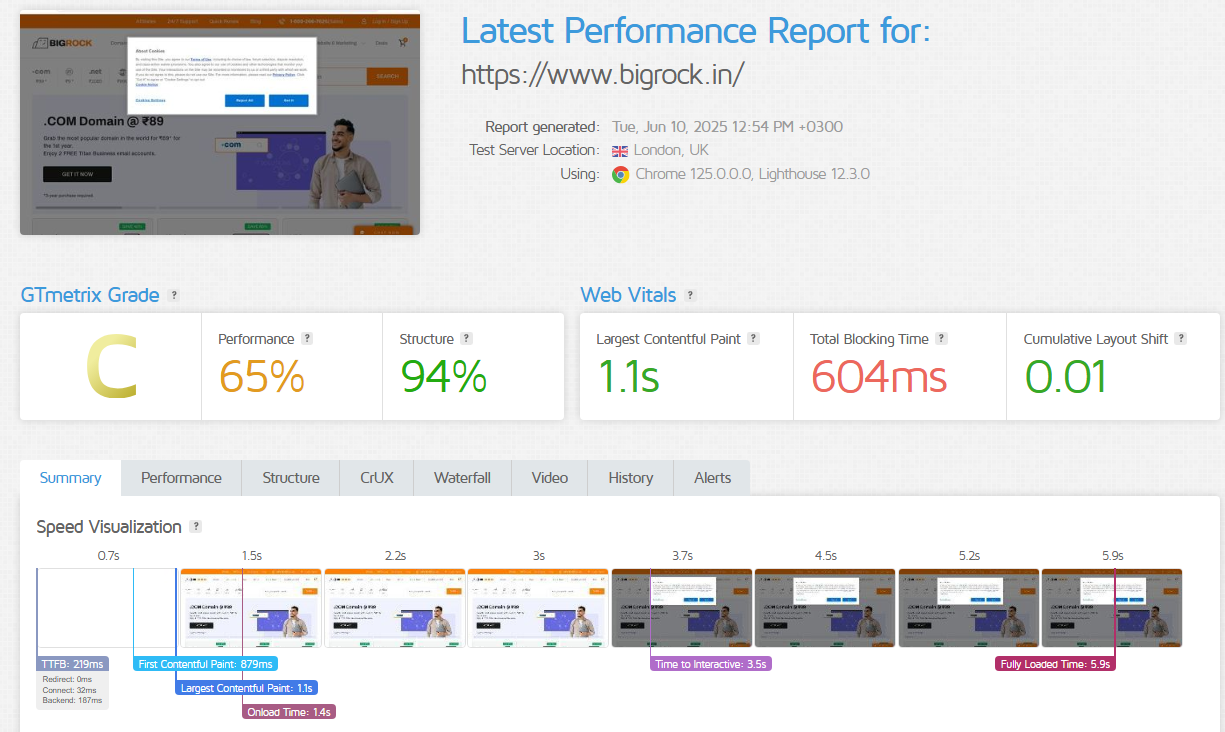Image resolution: width=1225 pixels, height=732 pixels.
Task: Open the Alerts tab
Action: pos(713,478)
